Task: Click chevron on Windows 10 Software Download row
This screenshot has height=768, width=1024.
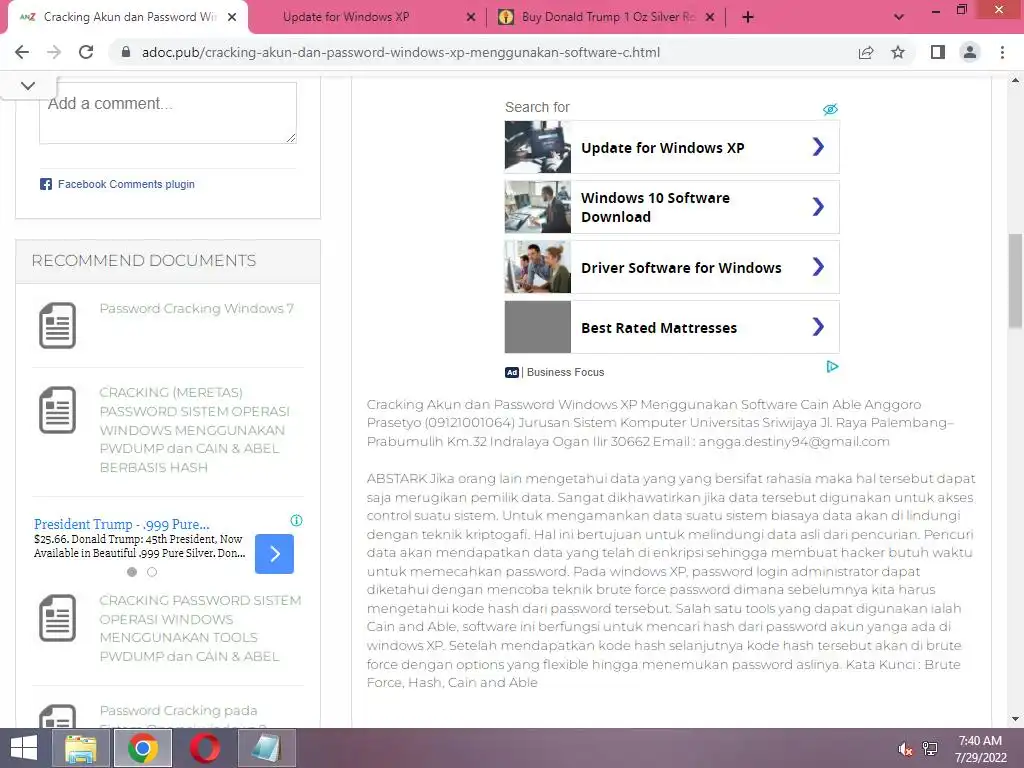Action: (818, 207)
